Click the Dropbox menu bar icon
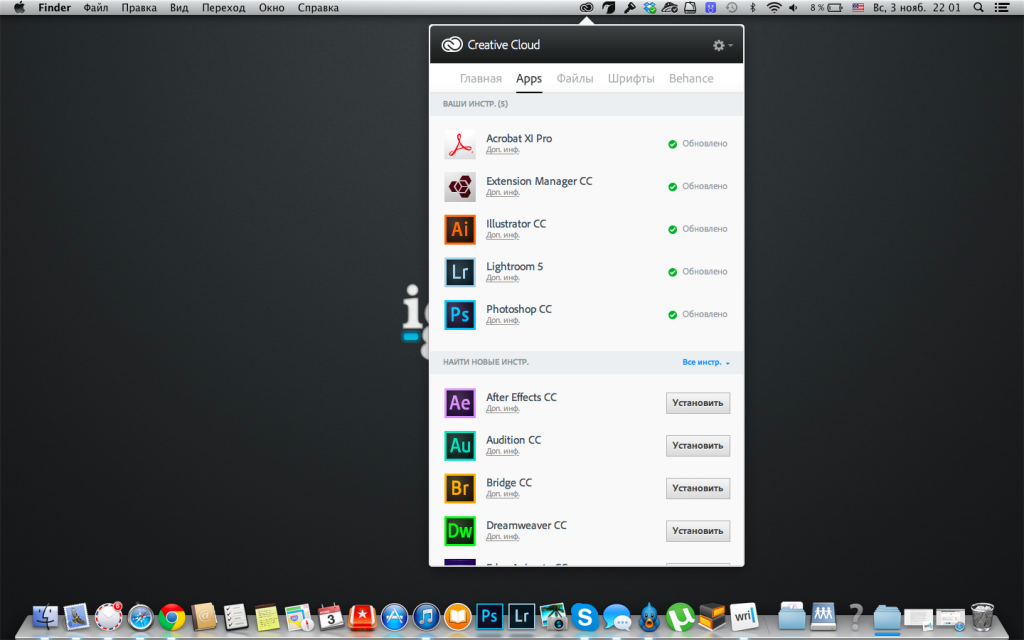Viewport: 1024px width, 640px height. (649, 8)
